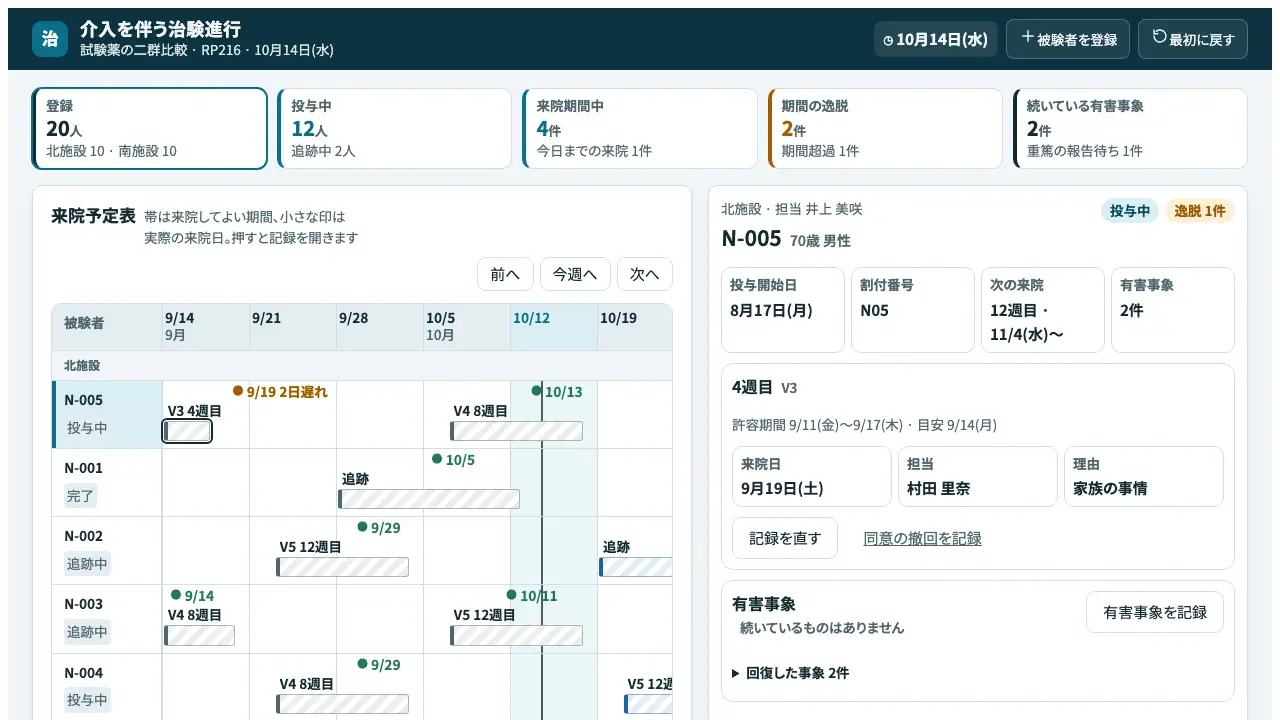Open the 期間の逸脱 2件 card
Image resolution: width=1280 pixels, height=720 pixels.
click(x=885, y=129)
